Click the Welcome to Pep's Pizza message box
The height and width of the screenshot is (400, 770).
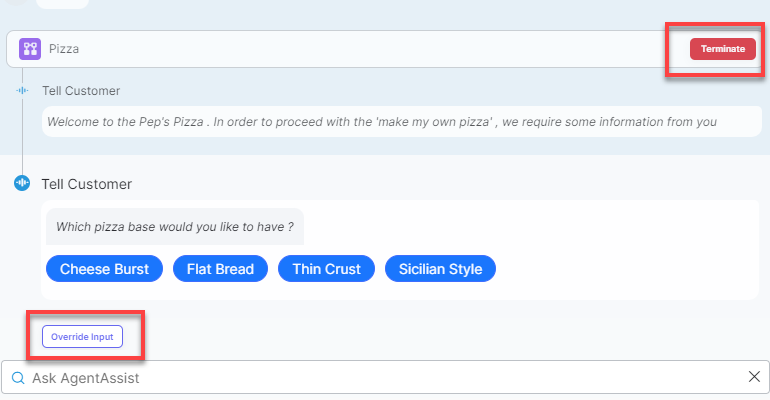pyautogui.click(x=387, y=122)
